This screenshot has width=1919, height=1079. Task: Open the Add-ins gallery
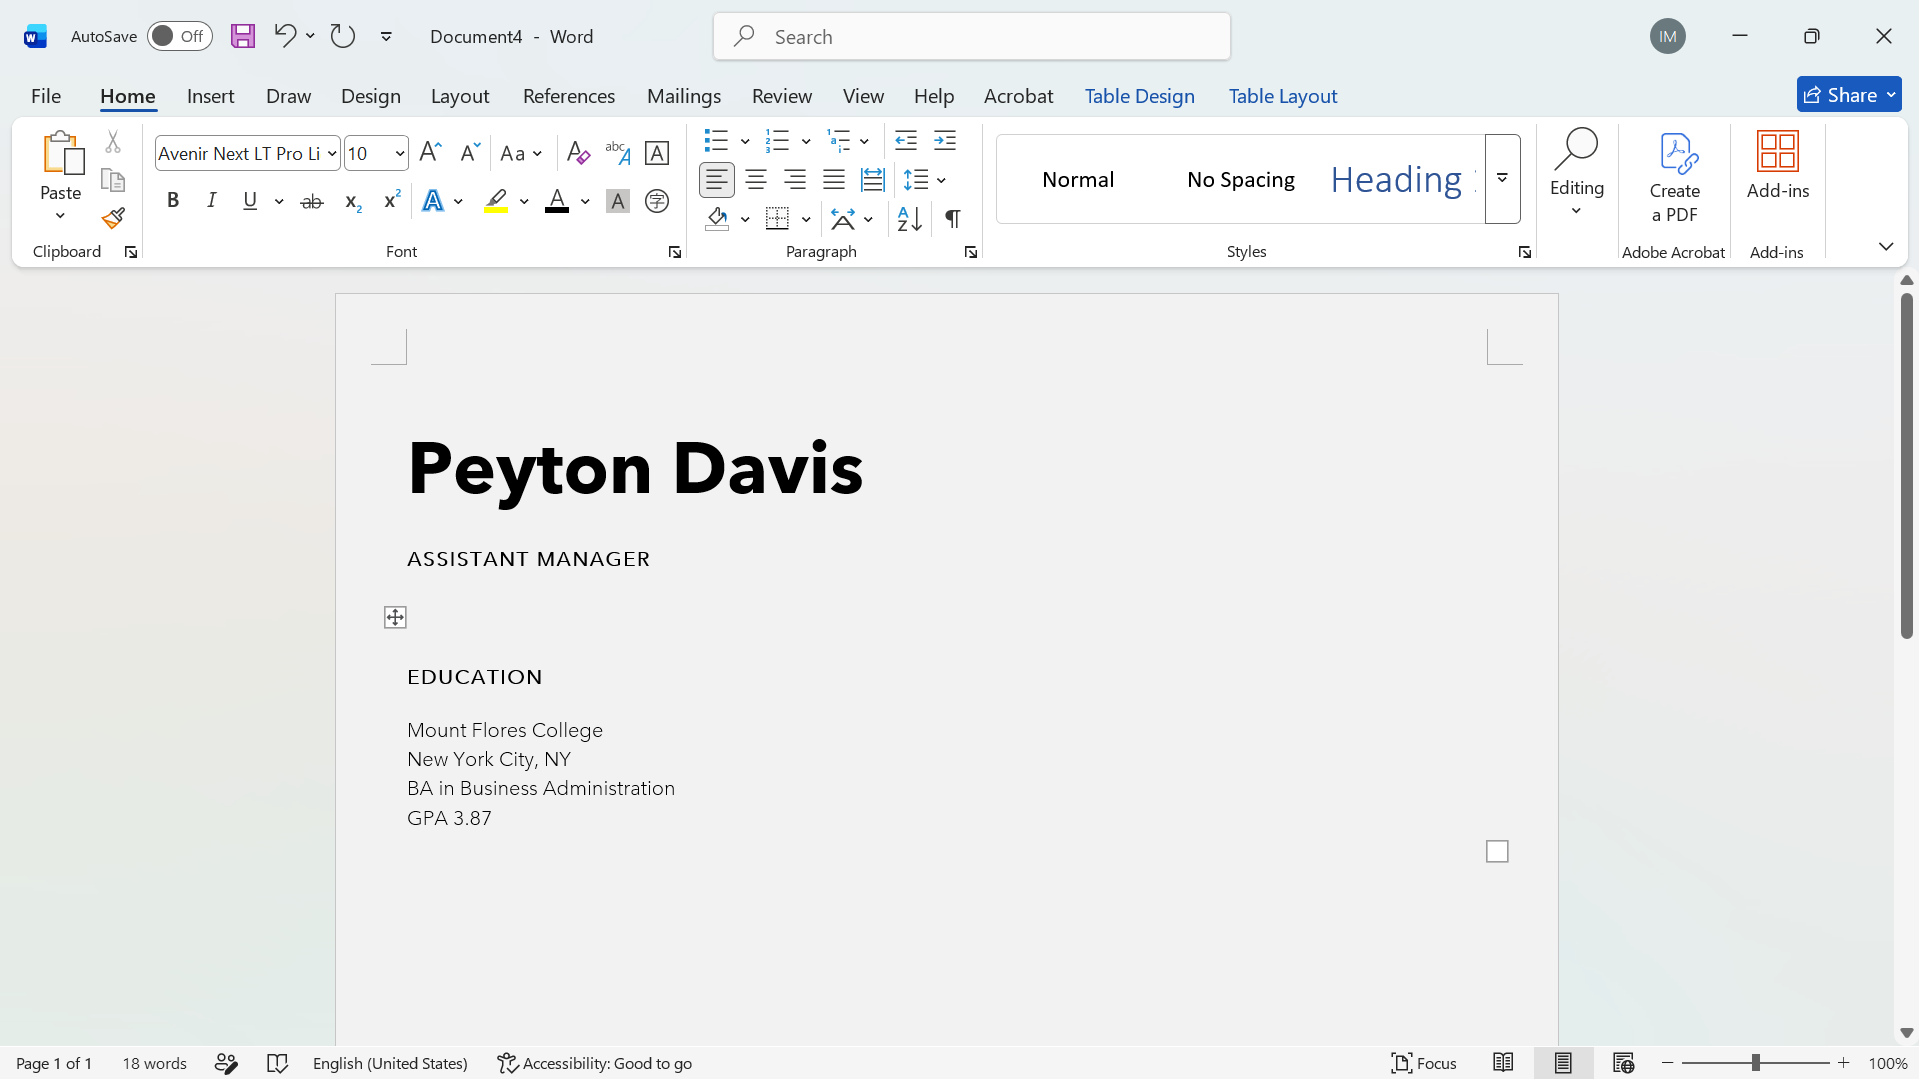(x=1778, y=166)
